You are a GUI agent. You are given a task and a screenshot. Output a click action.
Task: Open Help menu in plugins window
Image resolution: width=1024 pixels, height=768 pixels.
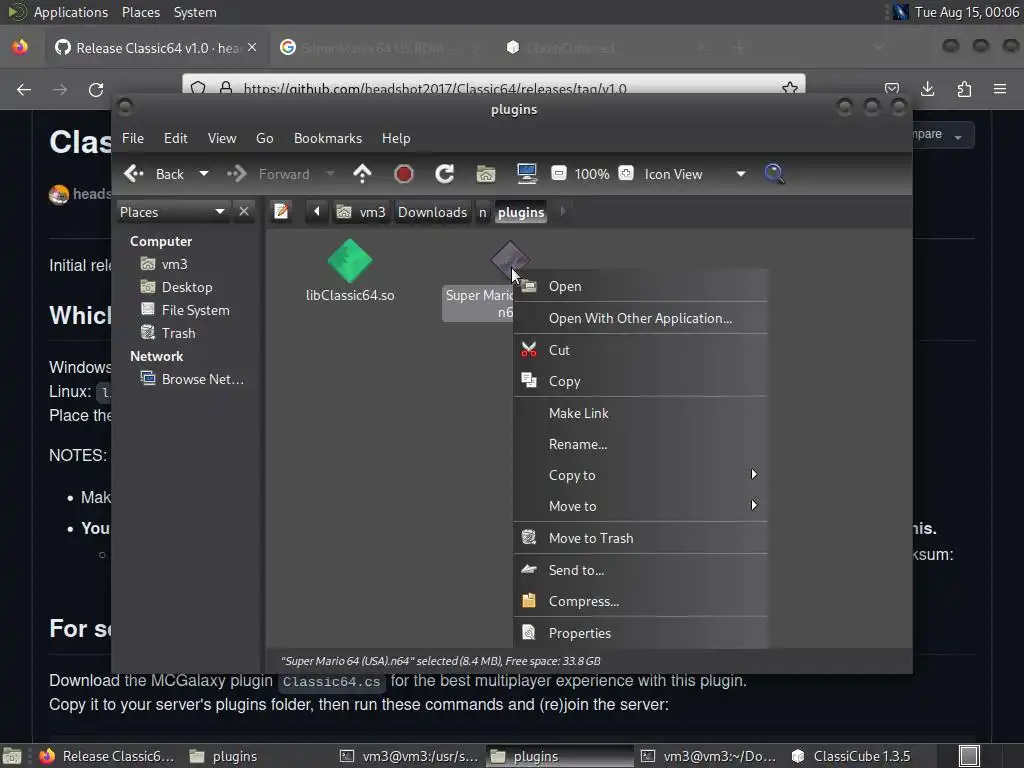point(396,138)
